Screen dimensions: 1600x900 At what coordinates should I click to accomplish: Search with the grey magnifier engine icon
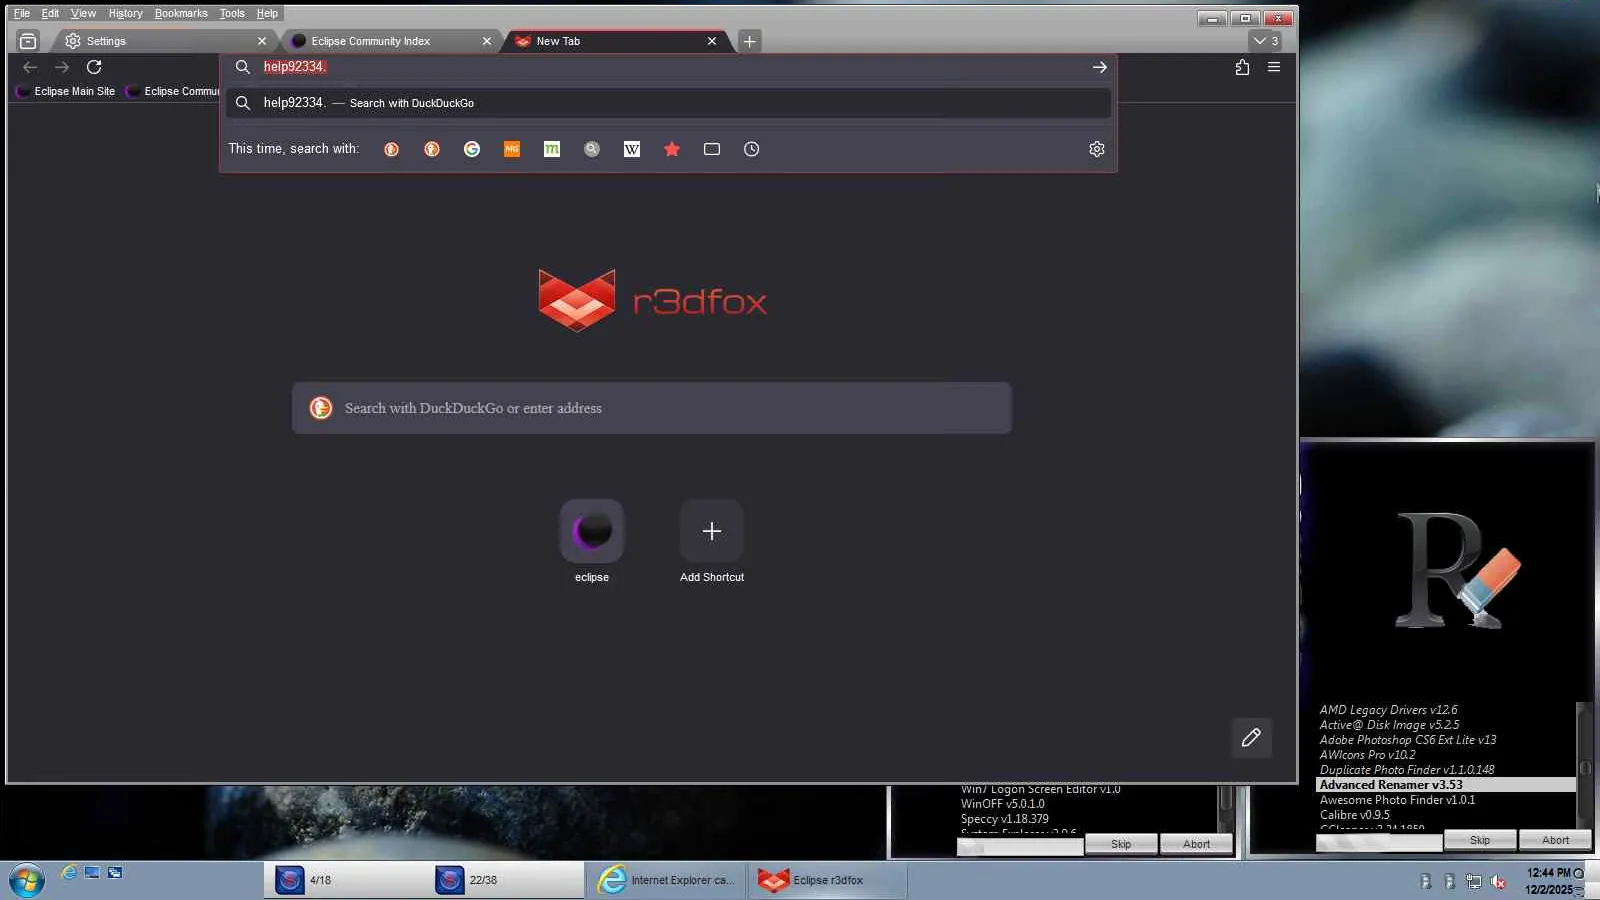[592, 149]
